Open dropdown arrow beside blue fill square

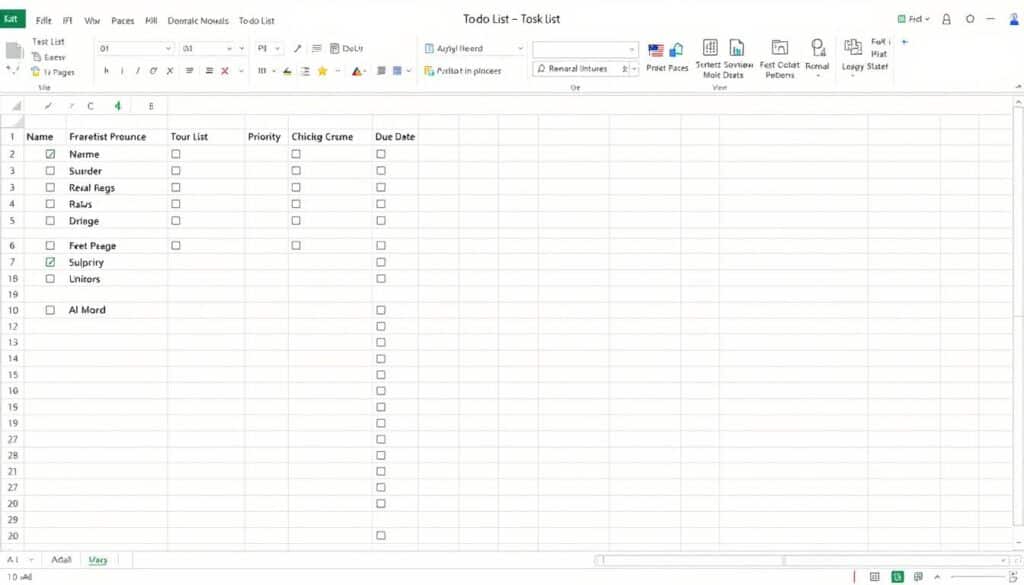point(409,71)
